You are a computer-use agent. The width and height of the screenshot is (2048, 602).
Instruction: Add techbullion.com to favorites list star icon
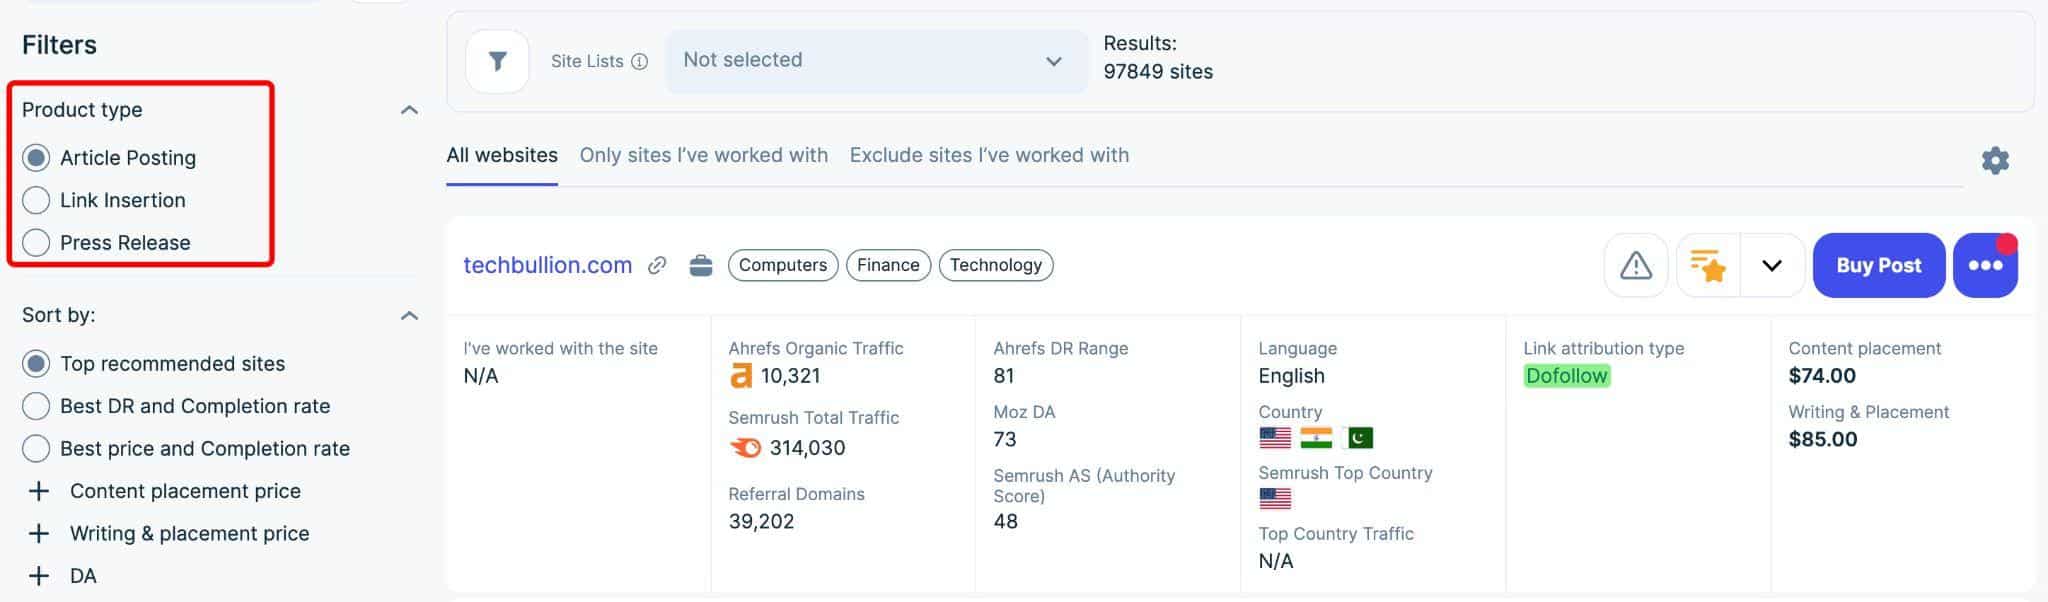pos(1708,265)
